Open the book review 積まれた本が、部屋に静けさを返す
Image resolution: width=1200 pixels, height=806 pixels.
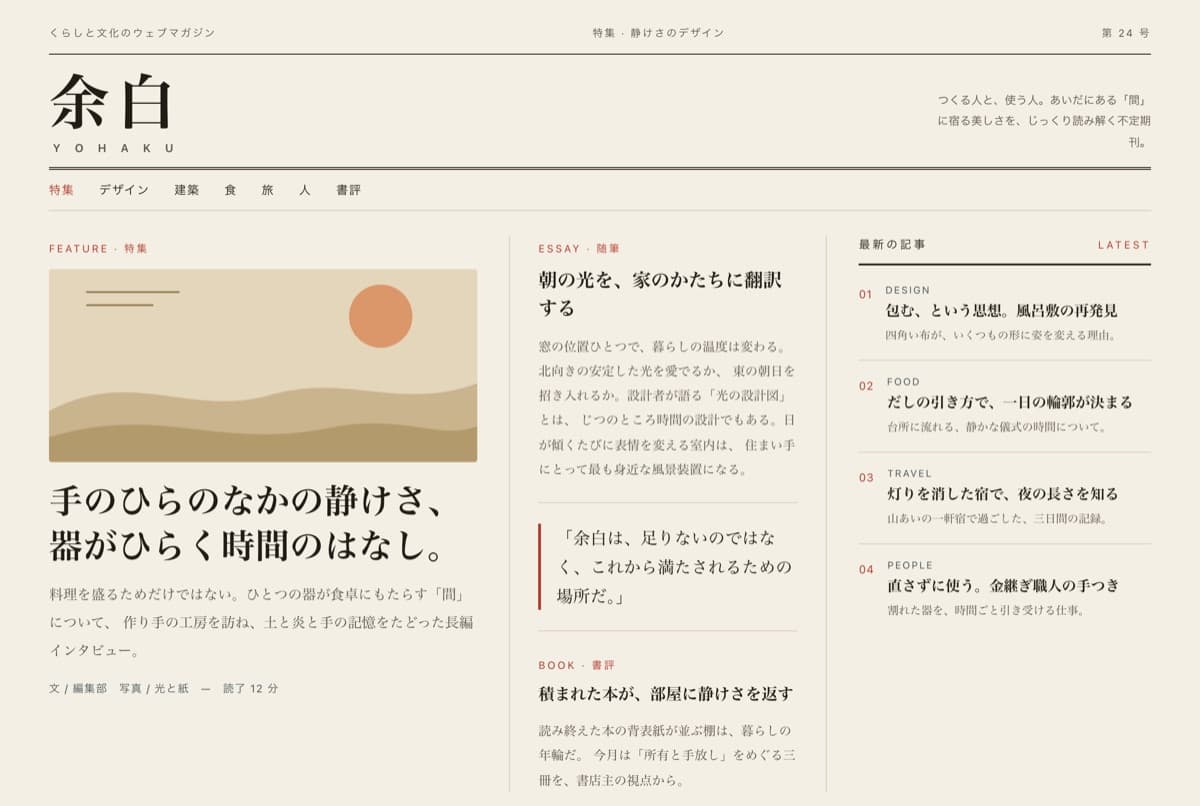tap(666, 693)
